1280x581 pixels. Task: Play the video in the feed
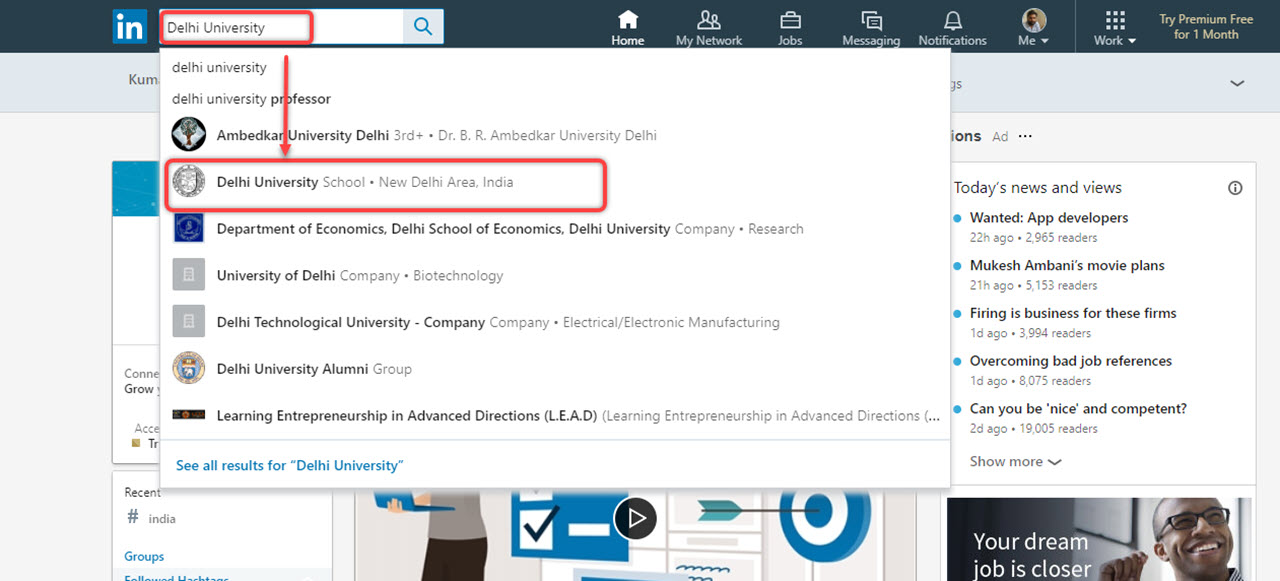pyautogui.click(x=635, y=518)
